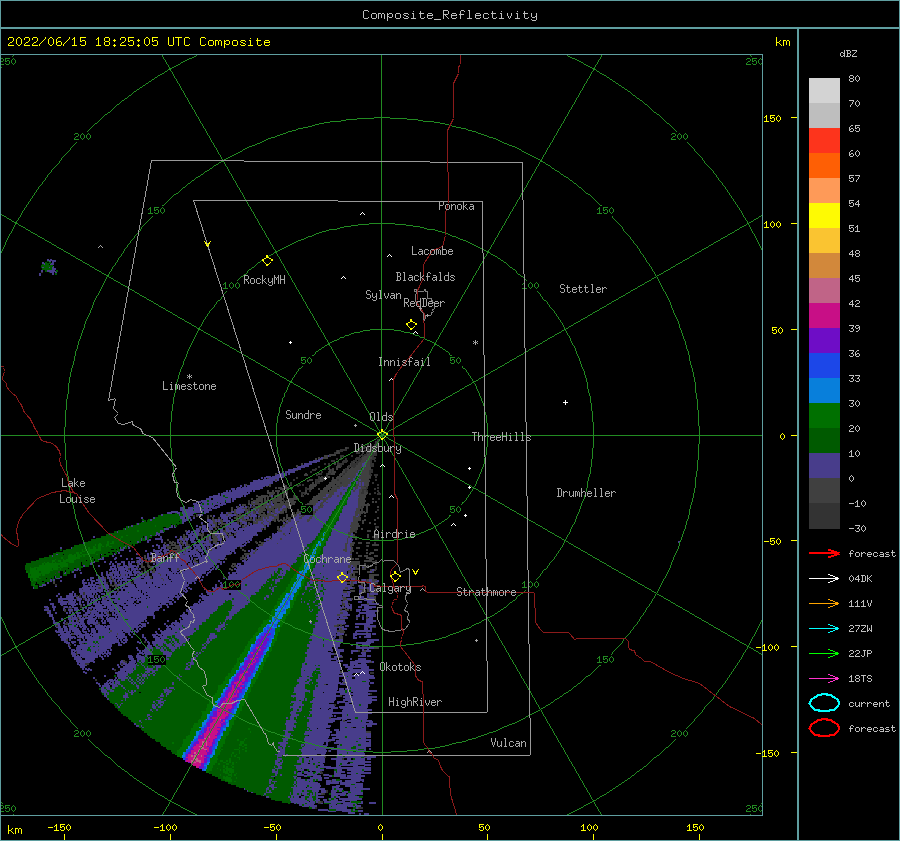
Task: Click the magenta 18TS arrow icon
Action: click(x=824, y=679)
